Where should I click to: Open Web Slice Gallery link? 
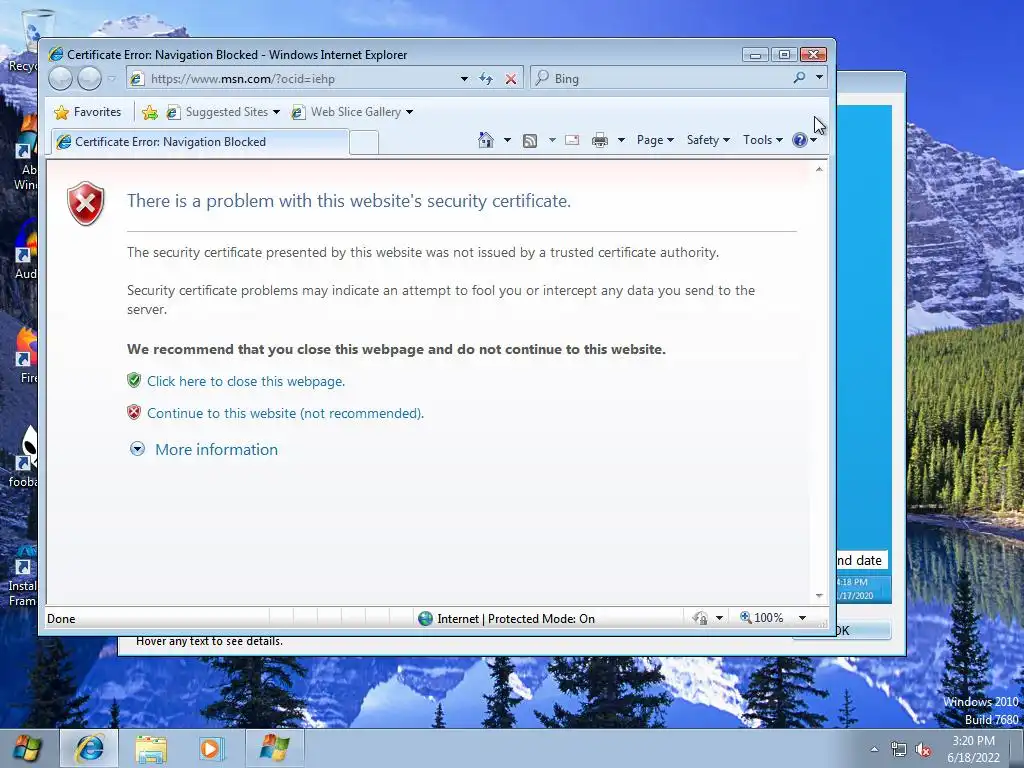click(x=351, y=112)
